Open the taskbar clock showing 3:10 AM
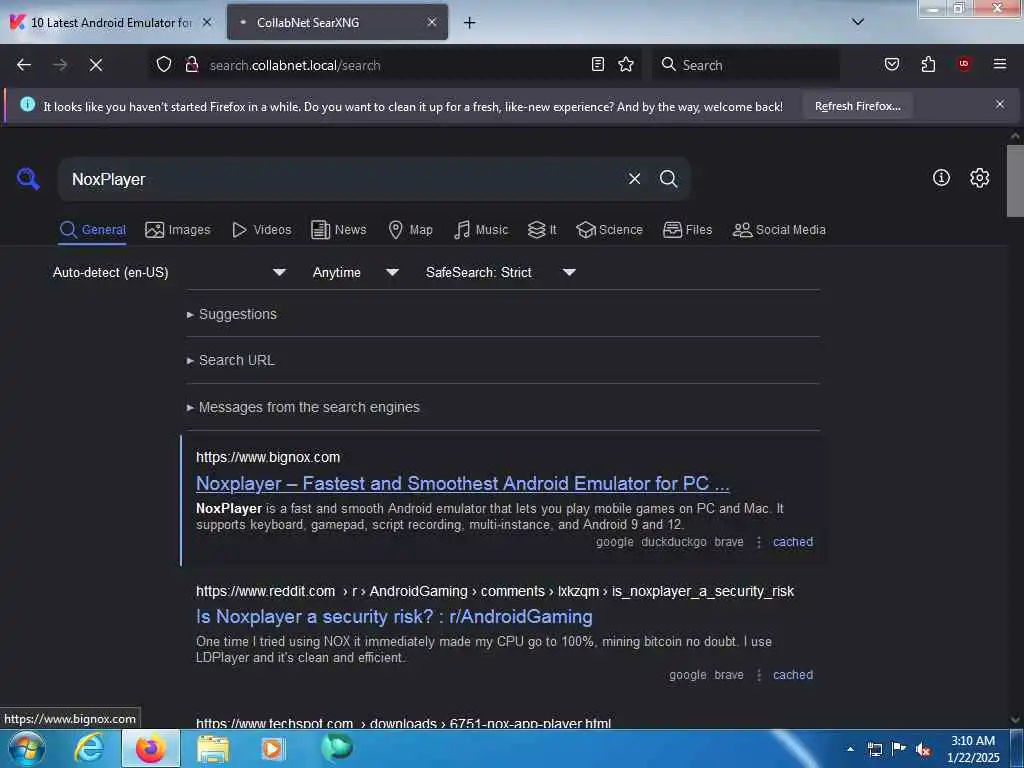Screen dimensions: 1024x768 click(972, 749)
